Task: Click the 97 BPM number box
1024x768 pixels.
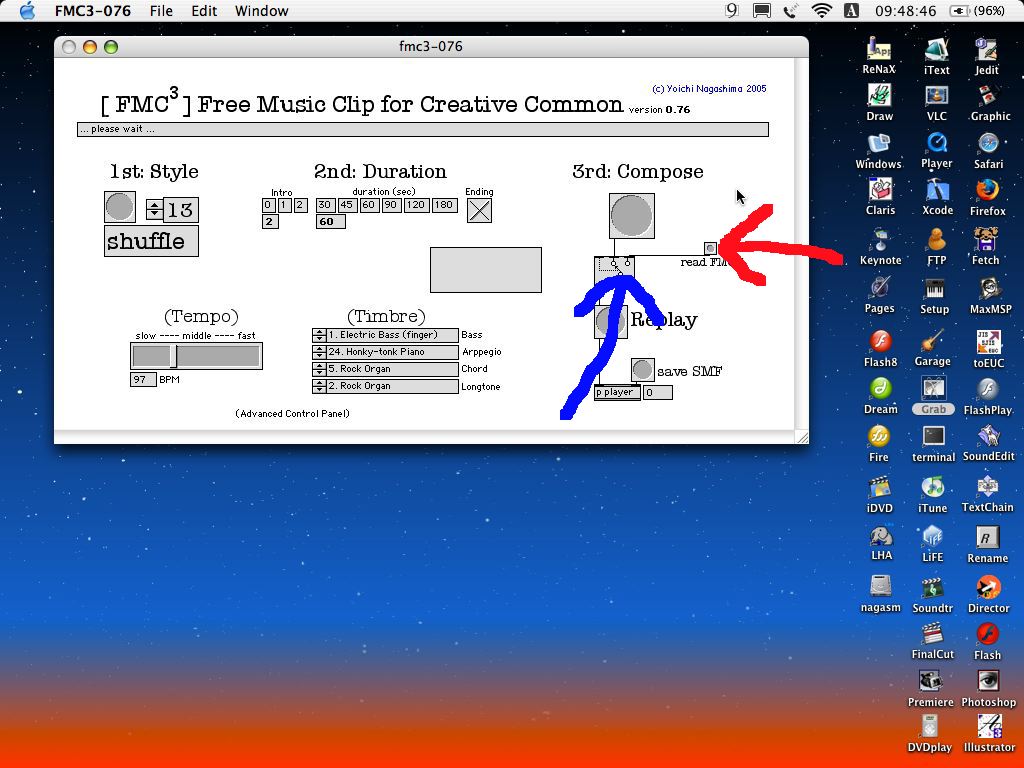Action: pyautogui.click(x=143, y=379)
